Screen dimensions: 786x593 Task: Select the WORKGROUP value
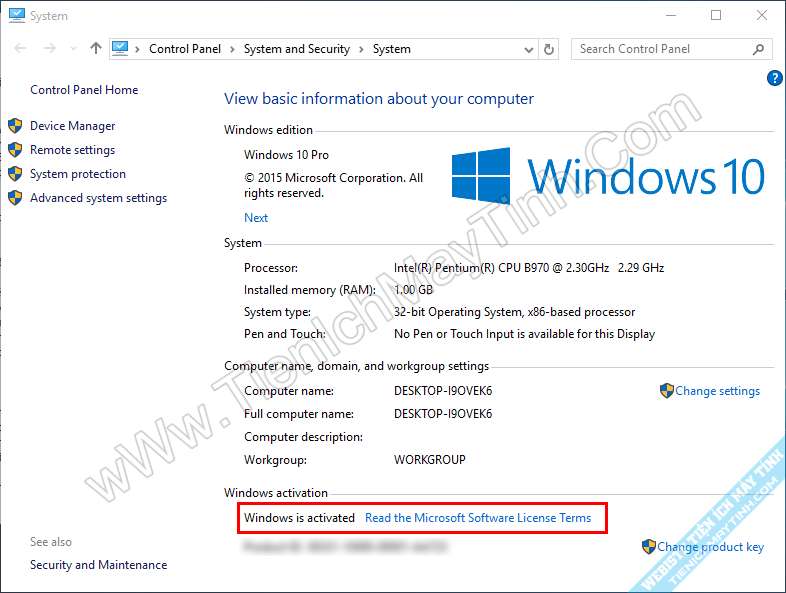(430, 460)
